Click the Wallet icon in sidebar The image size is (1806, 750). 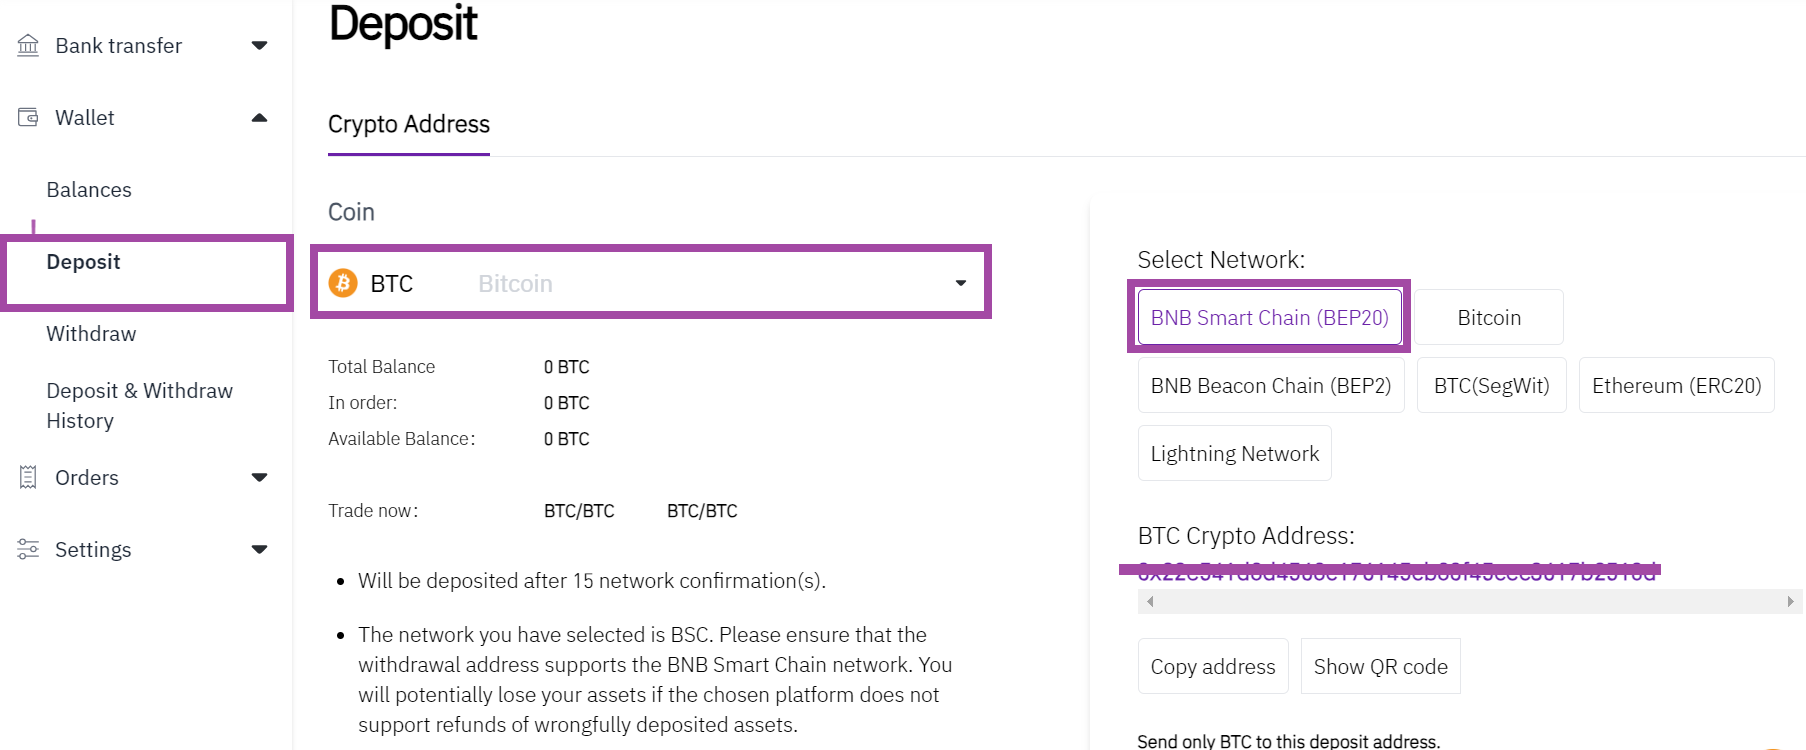[x=28, y=117]
